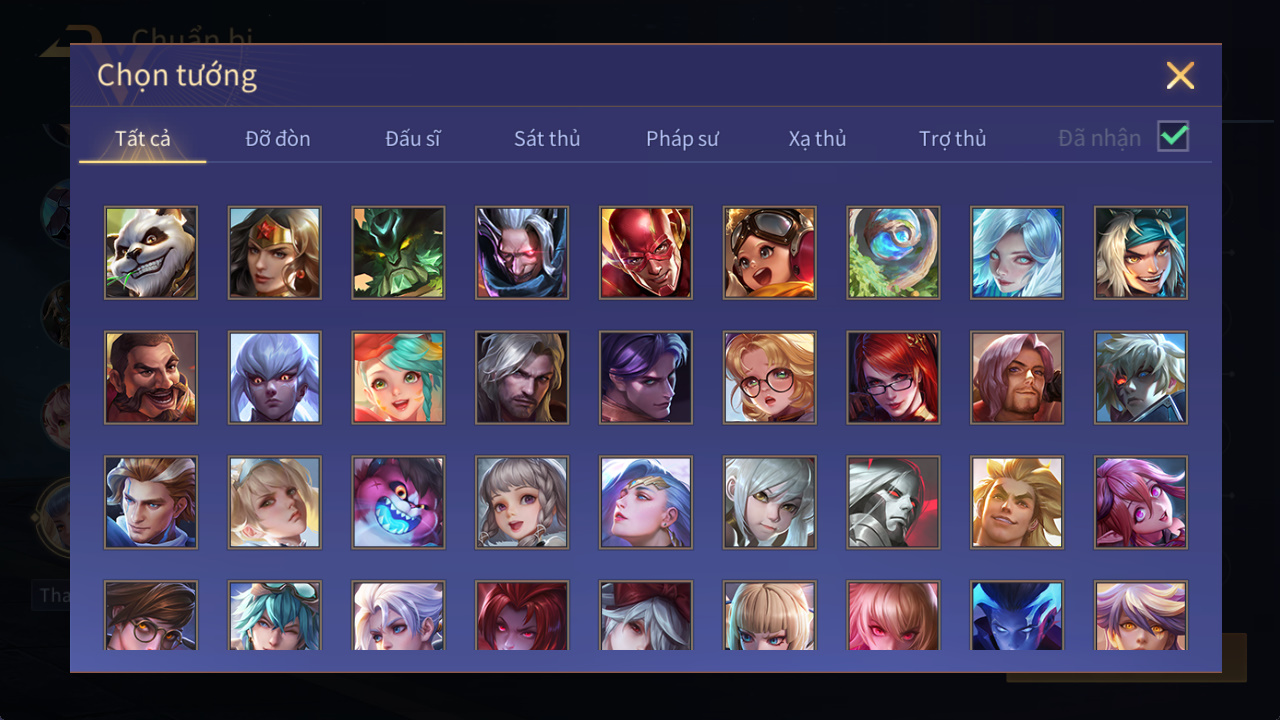This screenshot has width=1280, height=720.
Task: Select the panda hero portrait
Action: [151, 253]
